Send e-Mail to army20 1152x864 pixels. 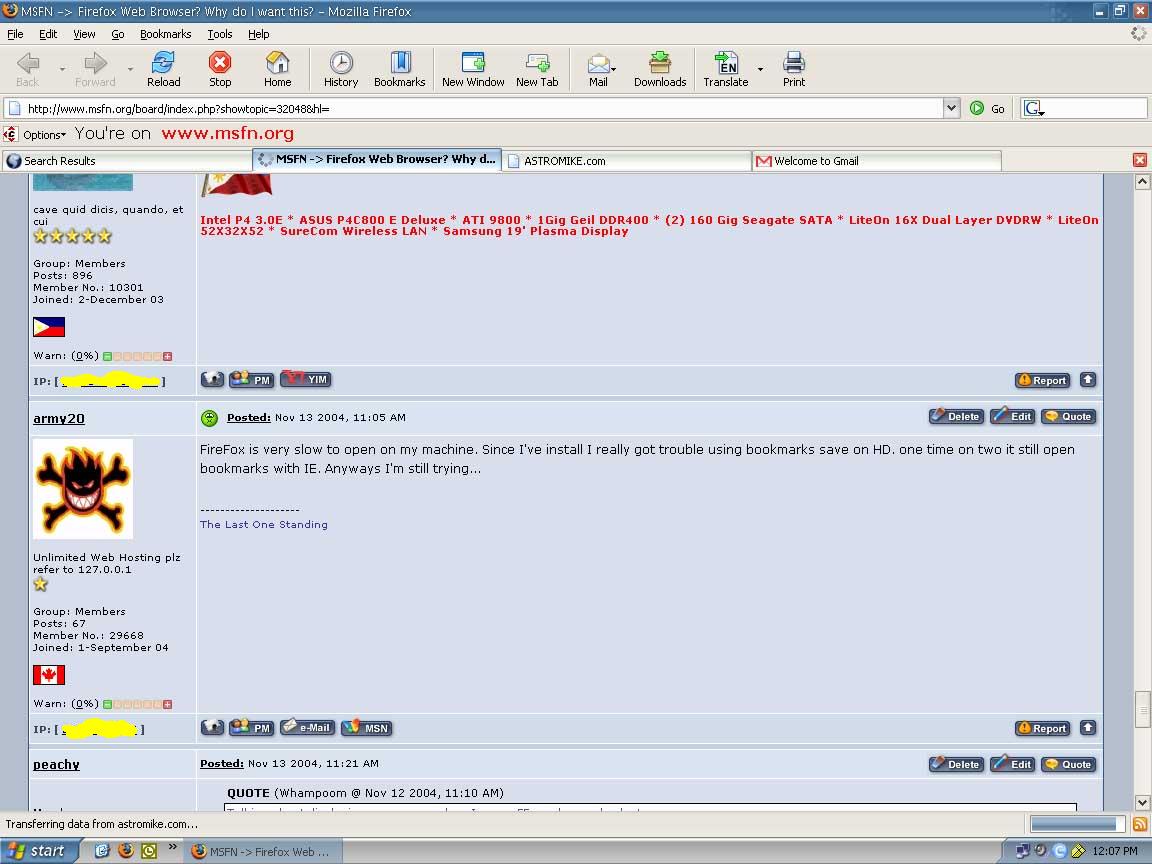(x=307, y=727)
